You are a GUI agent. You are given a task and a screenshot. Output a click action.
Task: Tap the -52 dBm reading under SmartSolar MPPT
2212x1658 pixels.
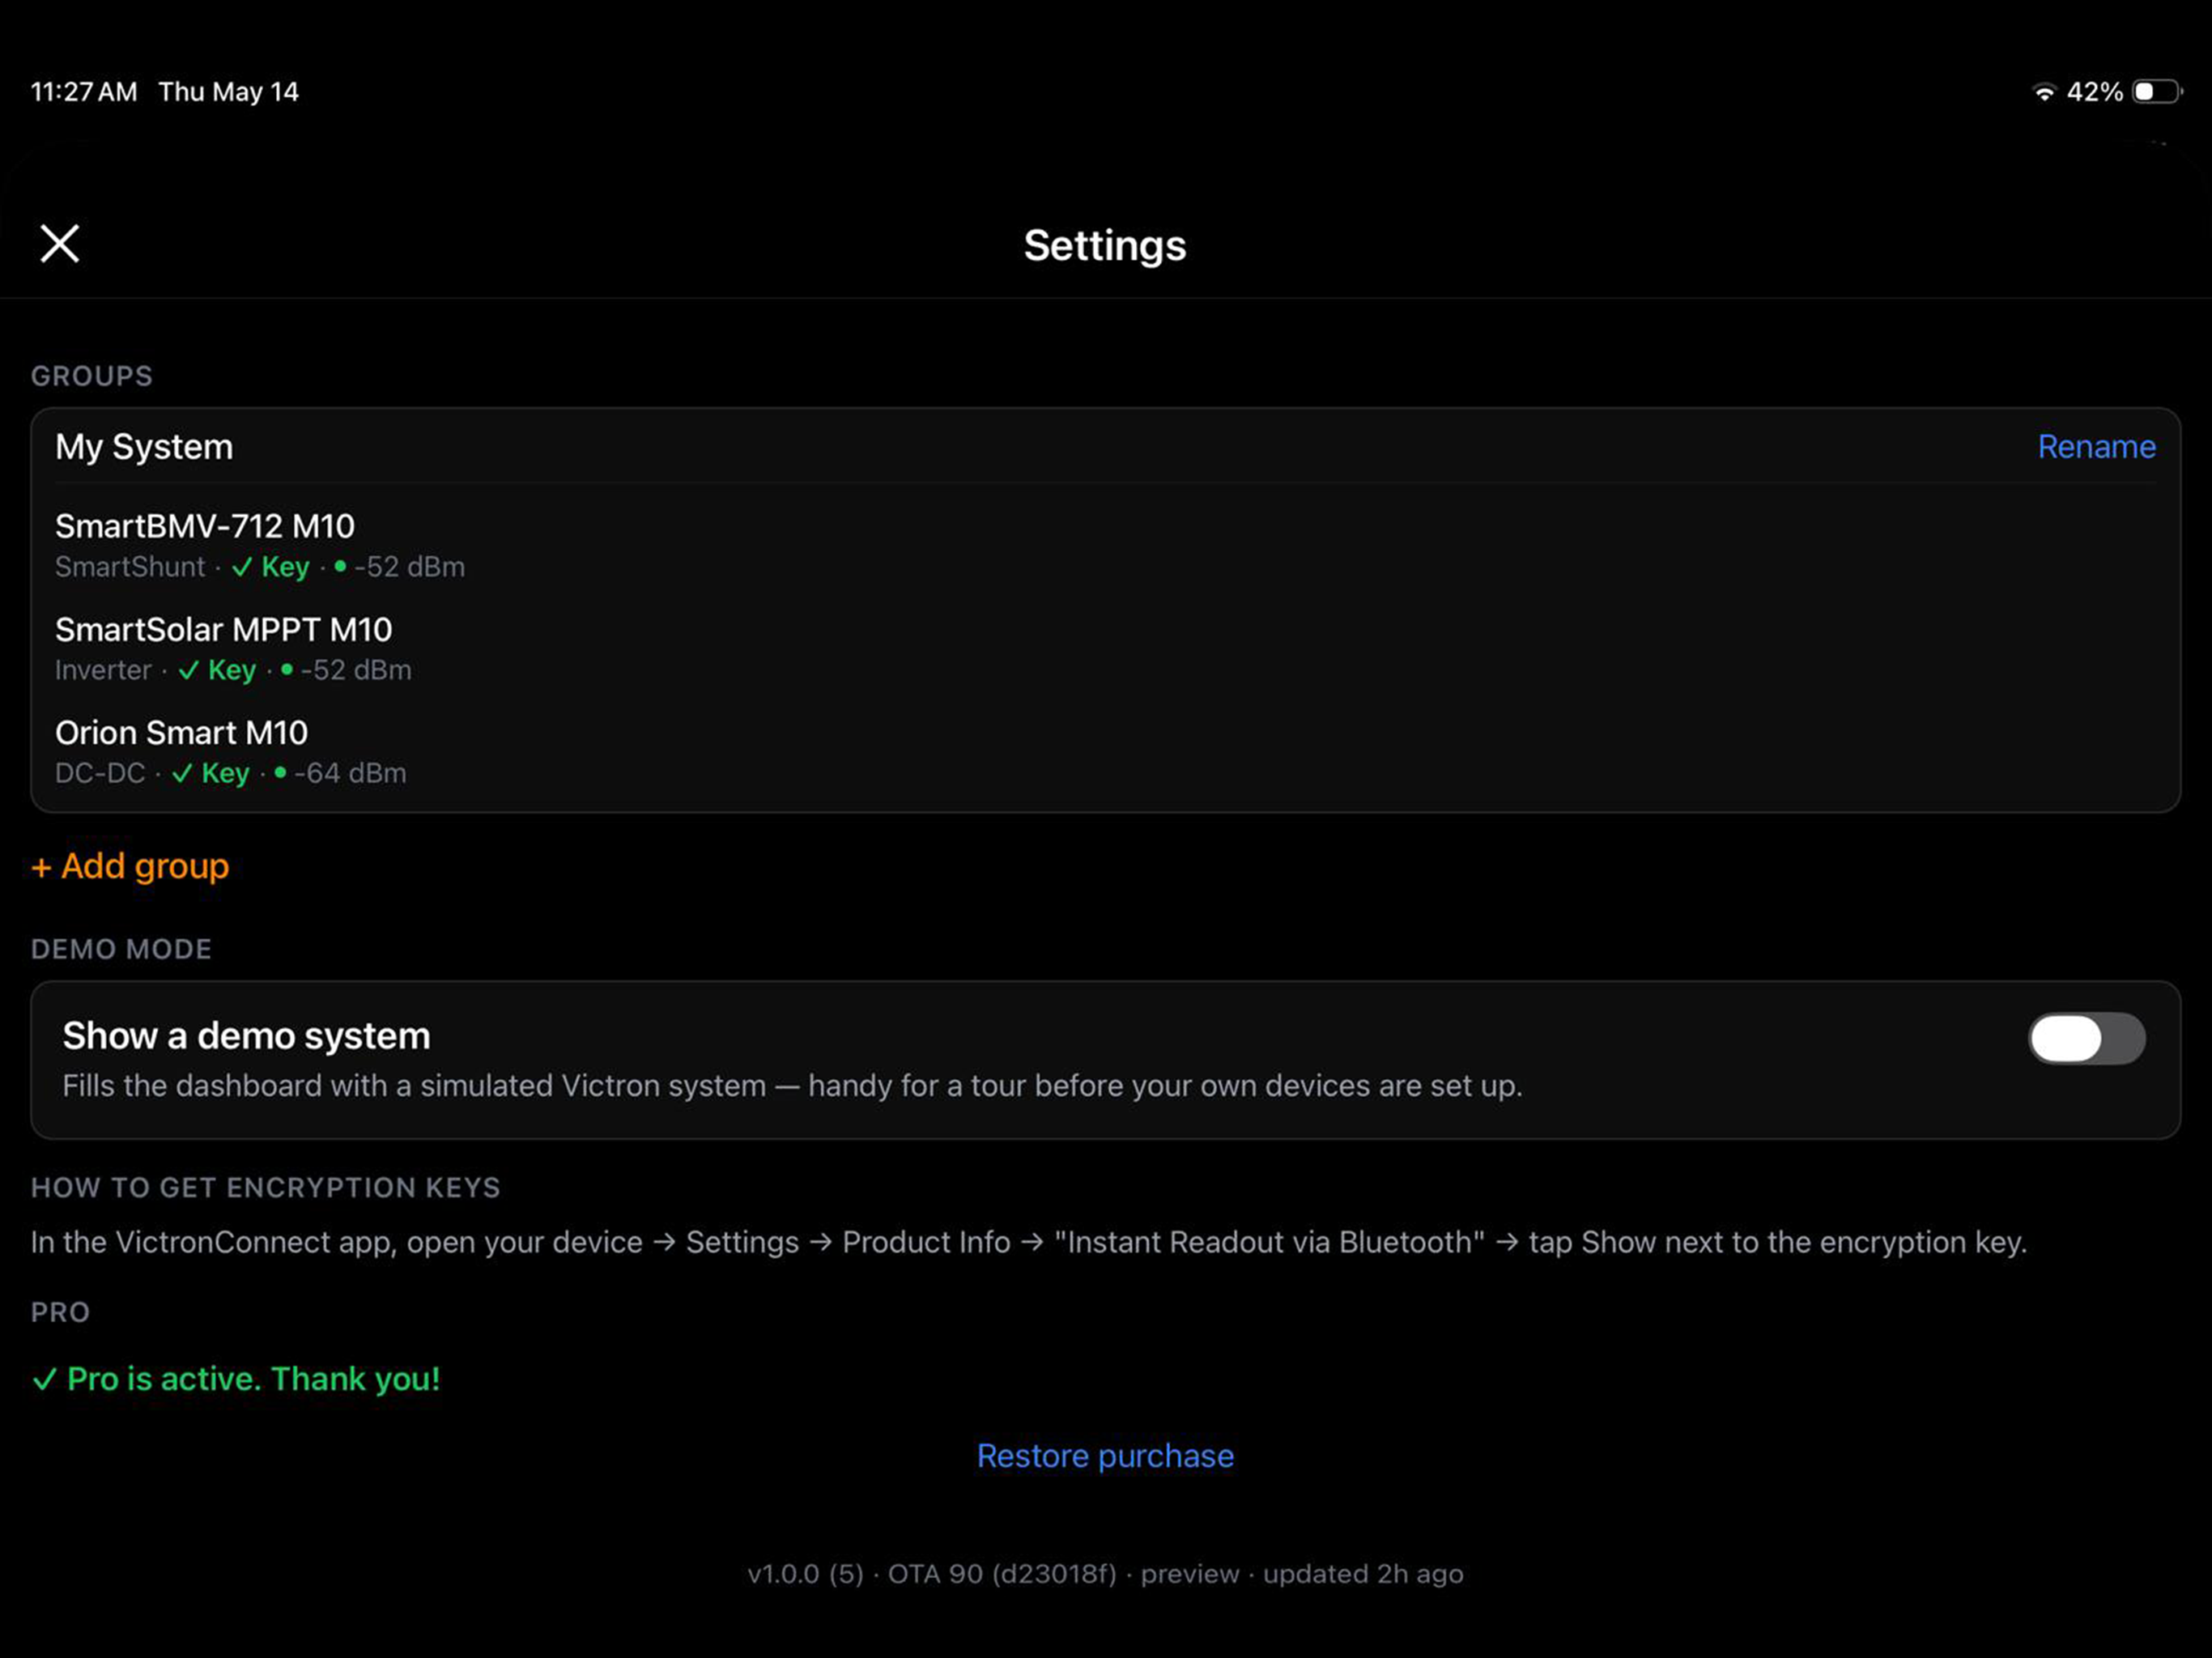(x=356, y=669)
